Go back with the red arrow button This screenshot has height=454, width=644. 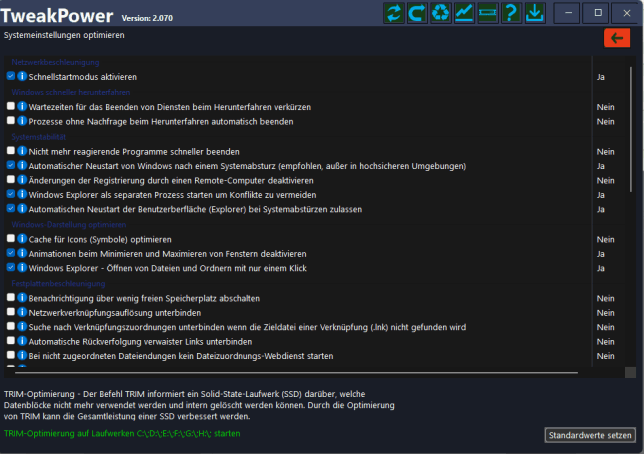(x=616, y=37)
